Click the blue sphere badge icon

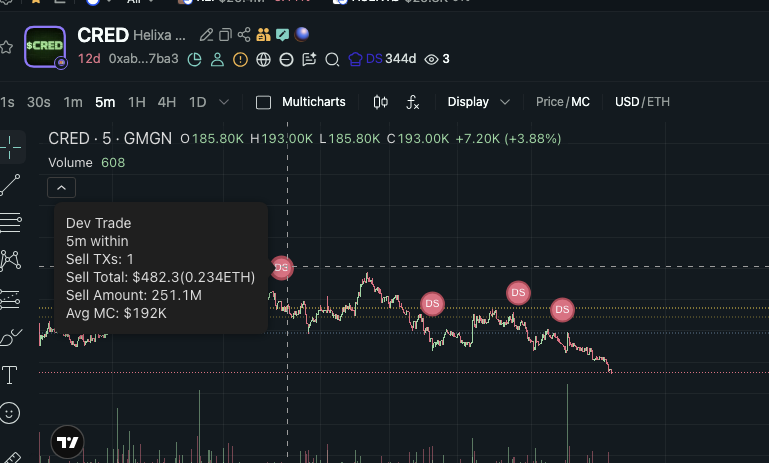[x=302, y=34]
